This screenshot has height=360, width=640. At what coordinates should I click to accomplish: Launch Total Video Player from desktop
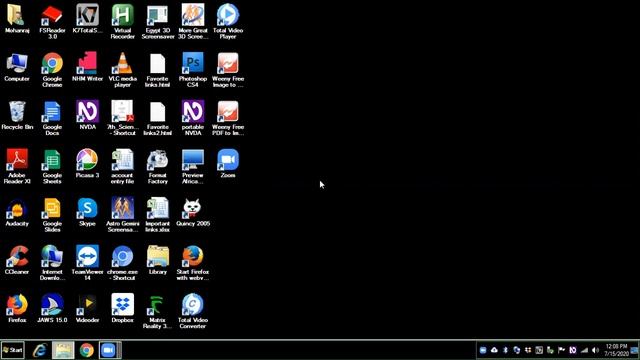(x=228, y=22)
